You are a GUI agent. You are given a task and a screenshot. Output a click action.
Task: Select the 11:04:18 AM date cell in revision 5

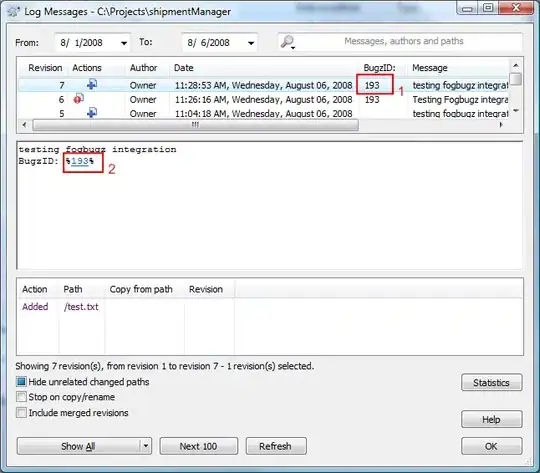coord(263,113)
